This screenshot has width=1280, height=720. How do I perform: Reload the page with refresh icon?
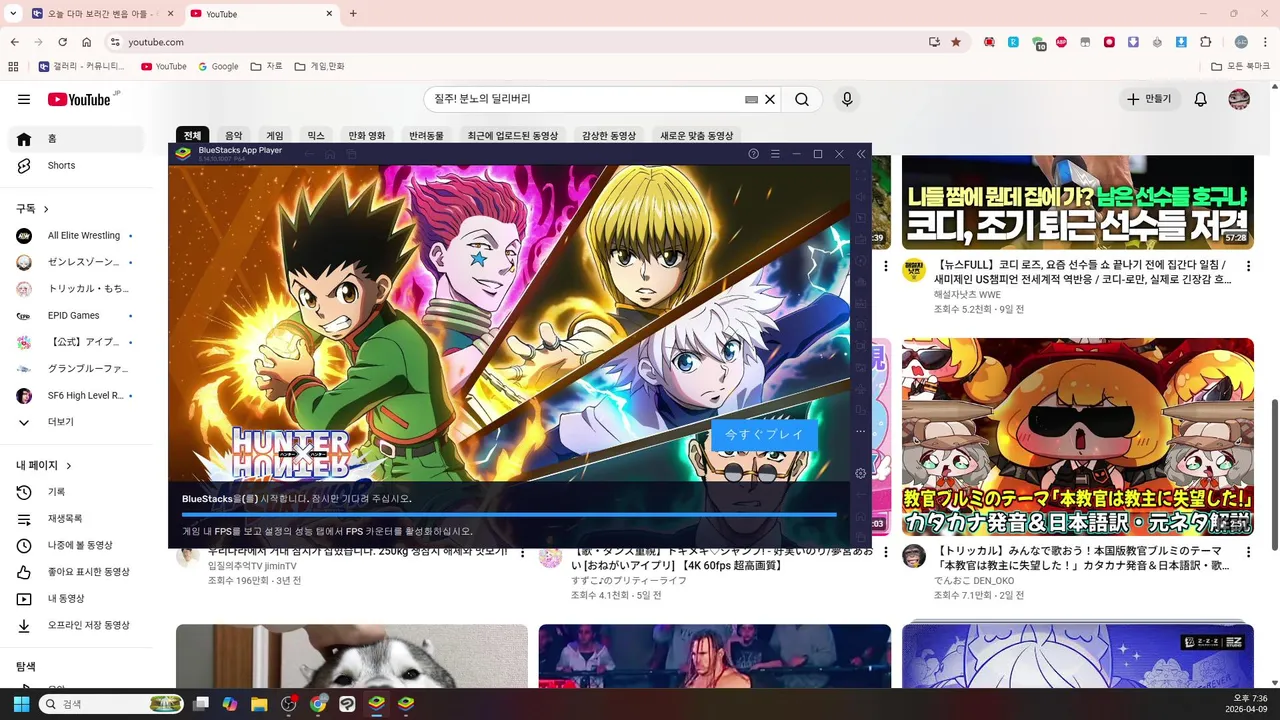(62, 42)
